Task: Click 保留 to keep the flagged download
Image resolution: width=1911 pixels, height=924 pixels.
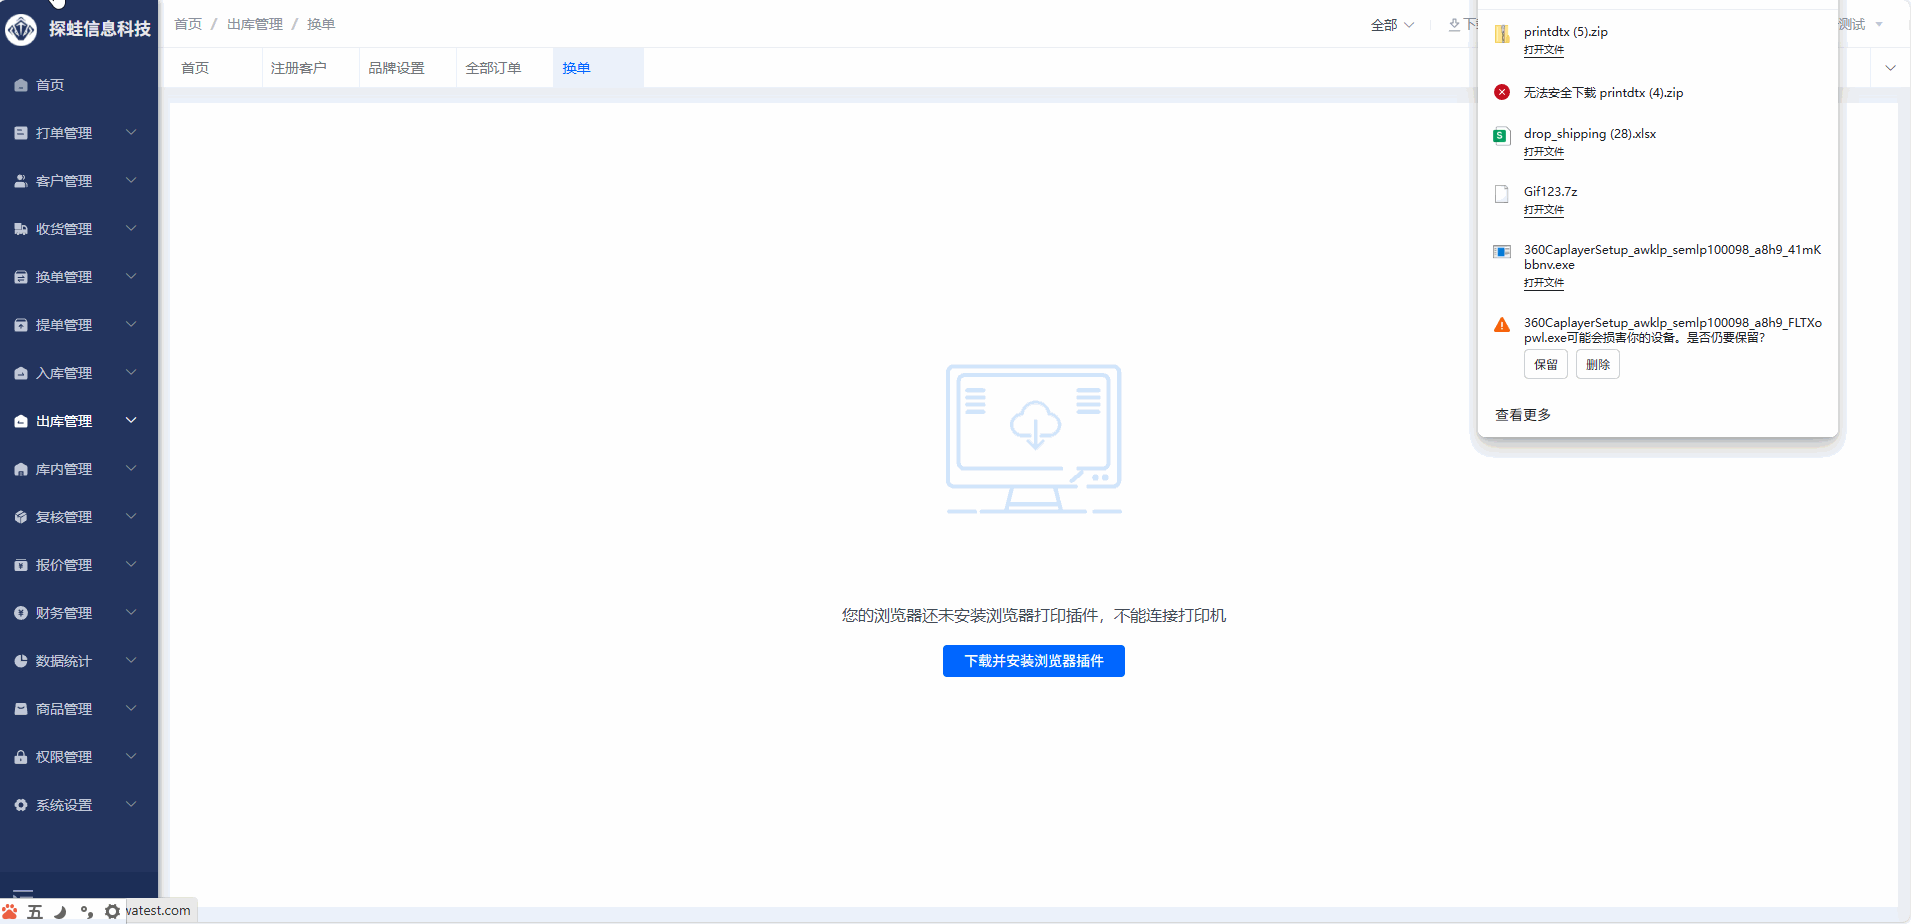Action: (1545, 365)
